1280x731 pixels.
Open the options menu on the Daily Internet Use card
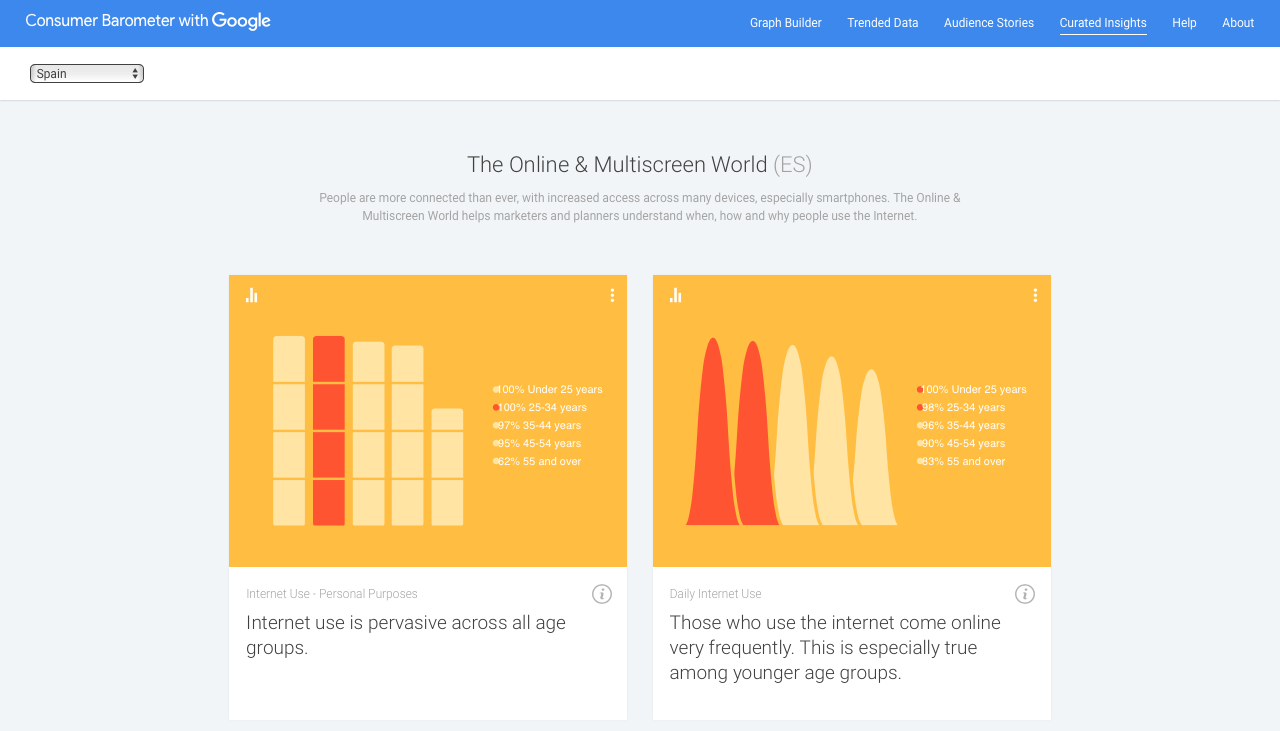point(1034,295)
